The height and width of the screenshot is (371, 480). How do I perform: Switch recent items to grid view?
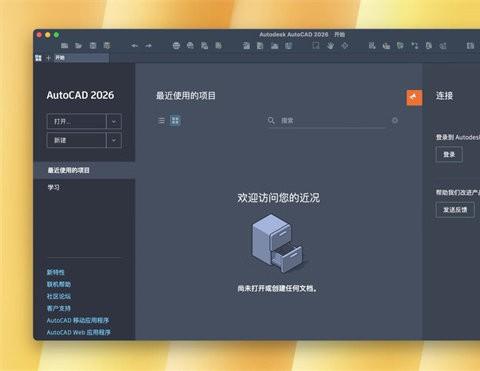coord(175,120)
